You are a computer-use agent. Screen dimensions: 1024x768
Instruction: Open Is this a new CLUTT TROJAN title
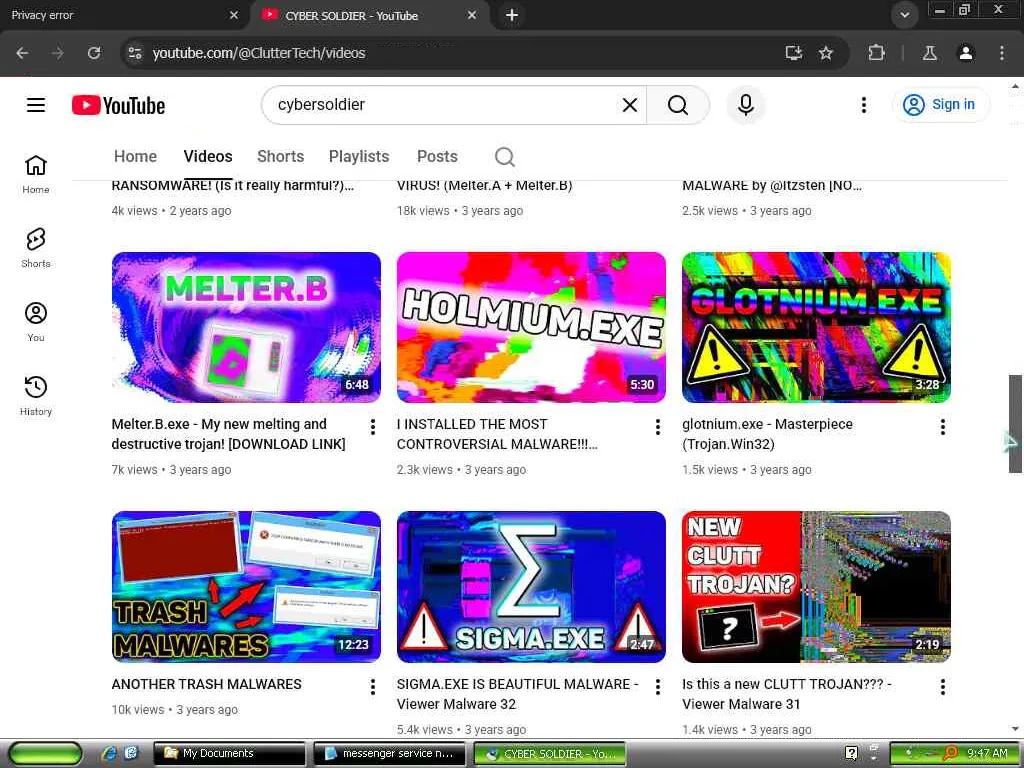(786, 694)
